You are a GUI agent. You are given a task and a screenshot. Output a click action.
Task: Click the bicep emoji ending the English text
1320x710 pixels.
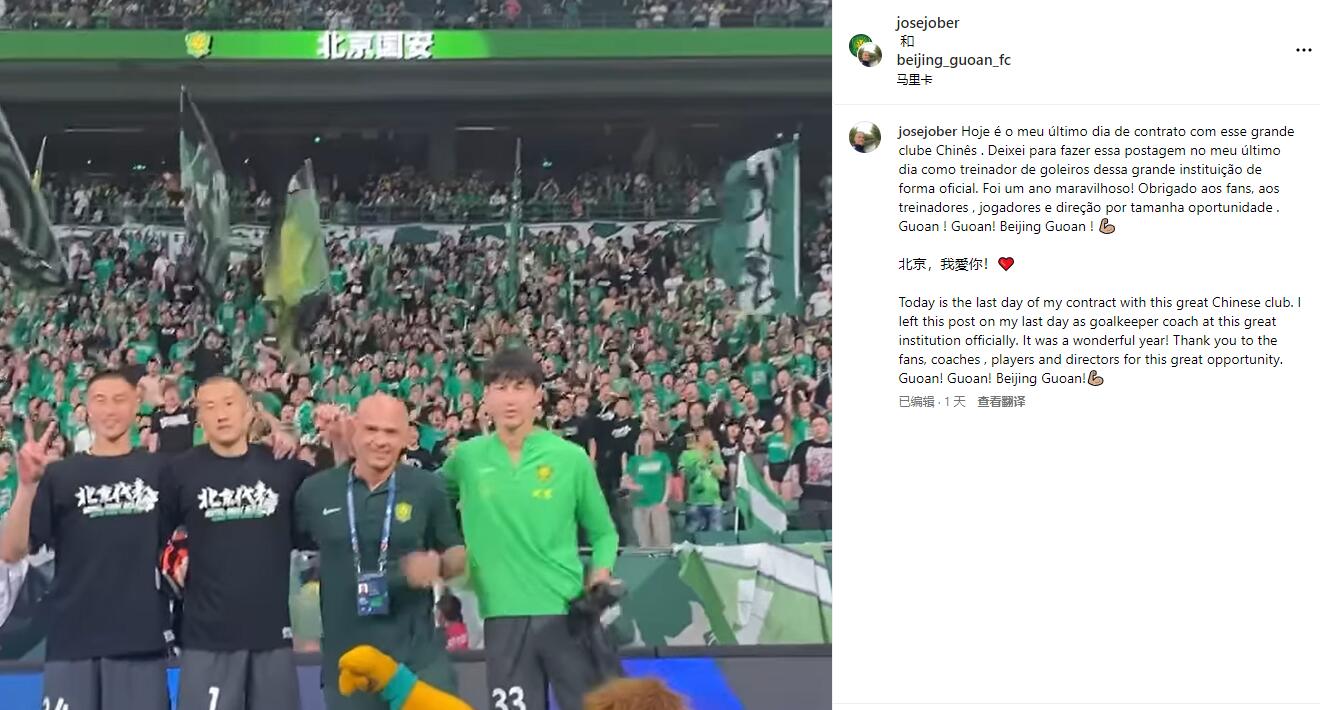click(1095, 378)
